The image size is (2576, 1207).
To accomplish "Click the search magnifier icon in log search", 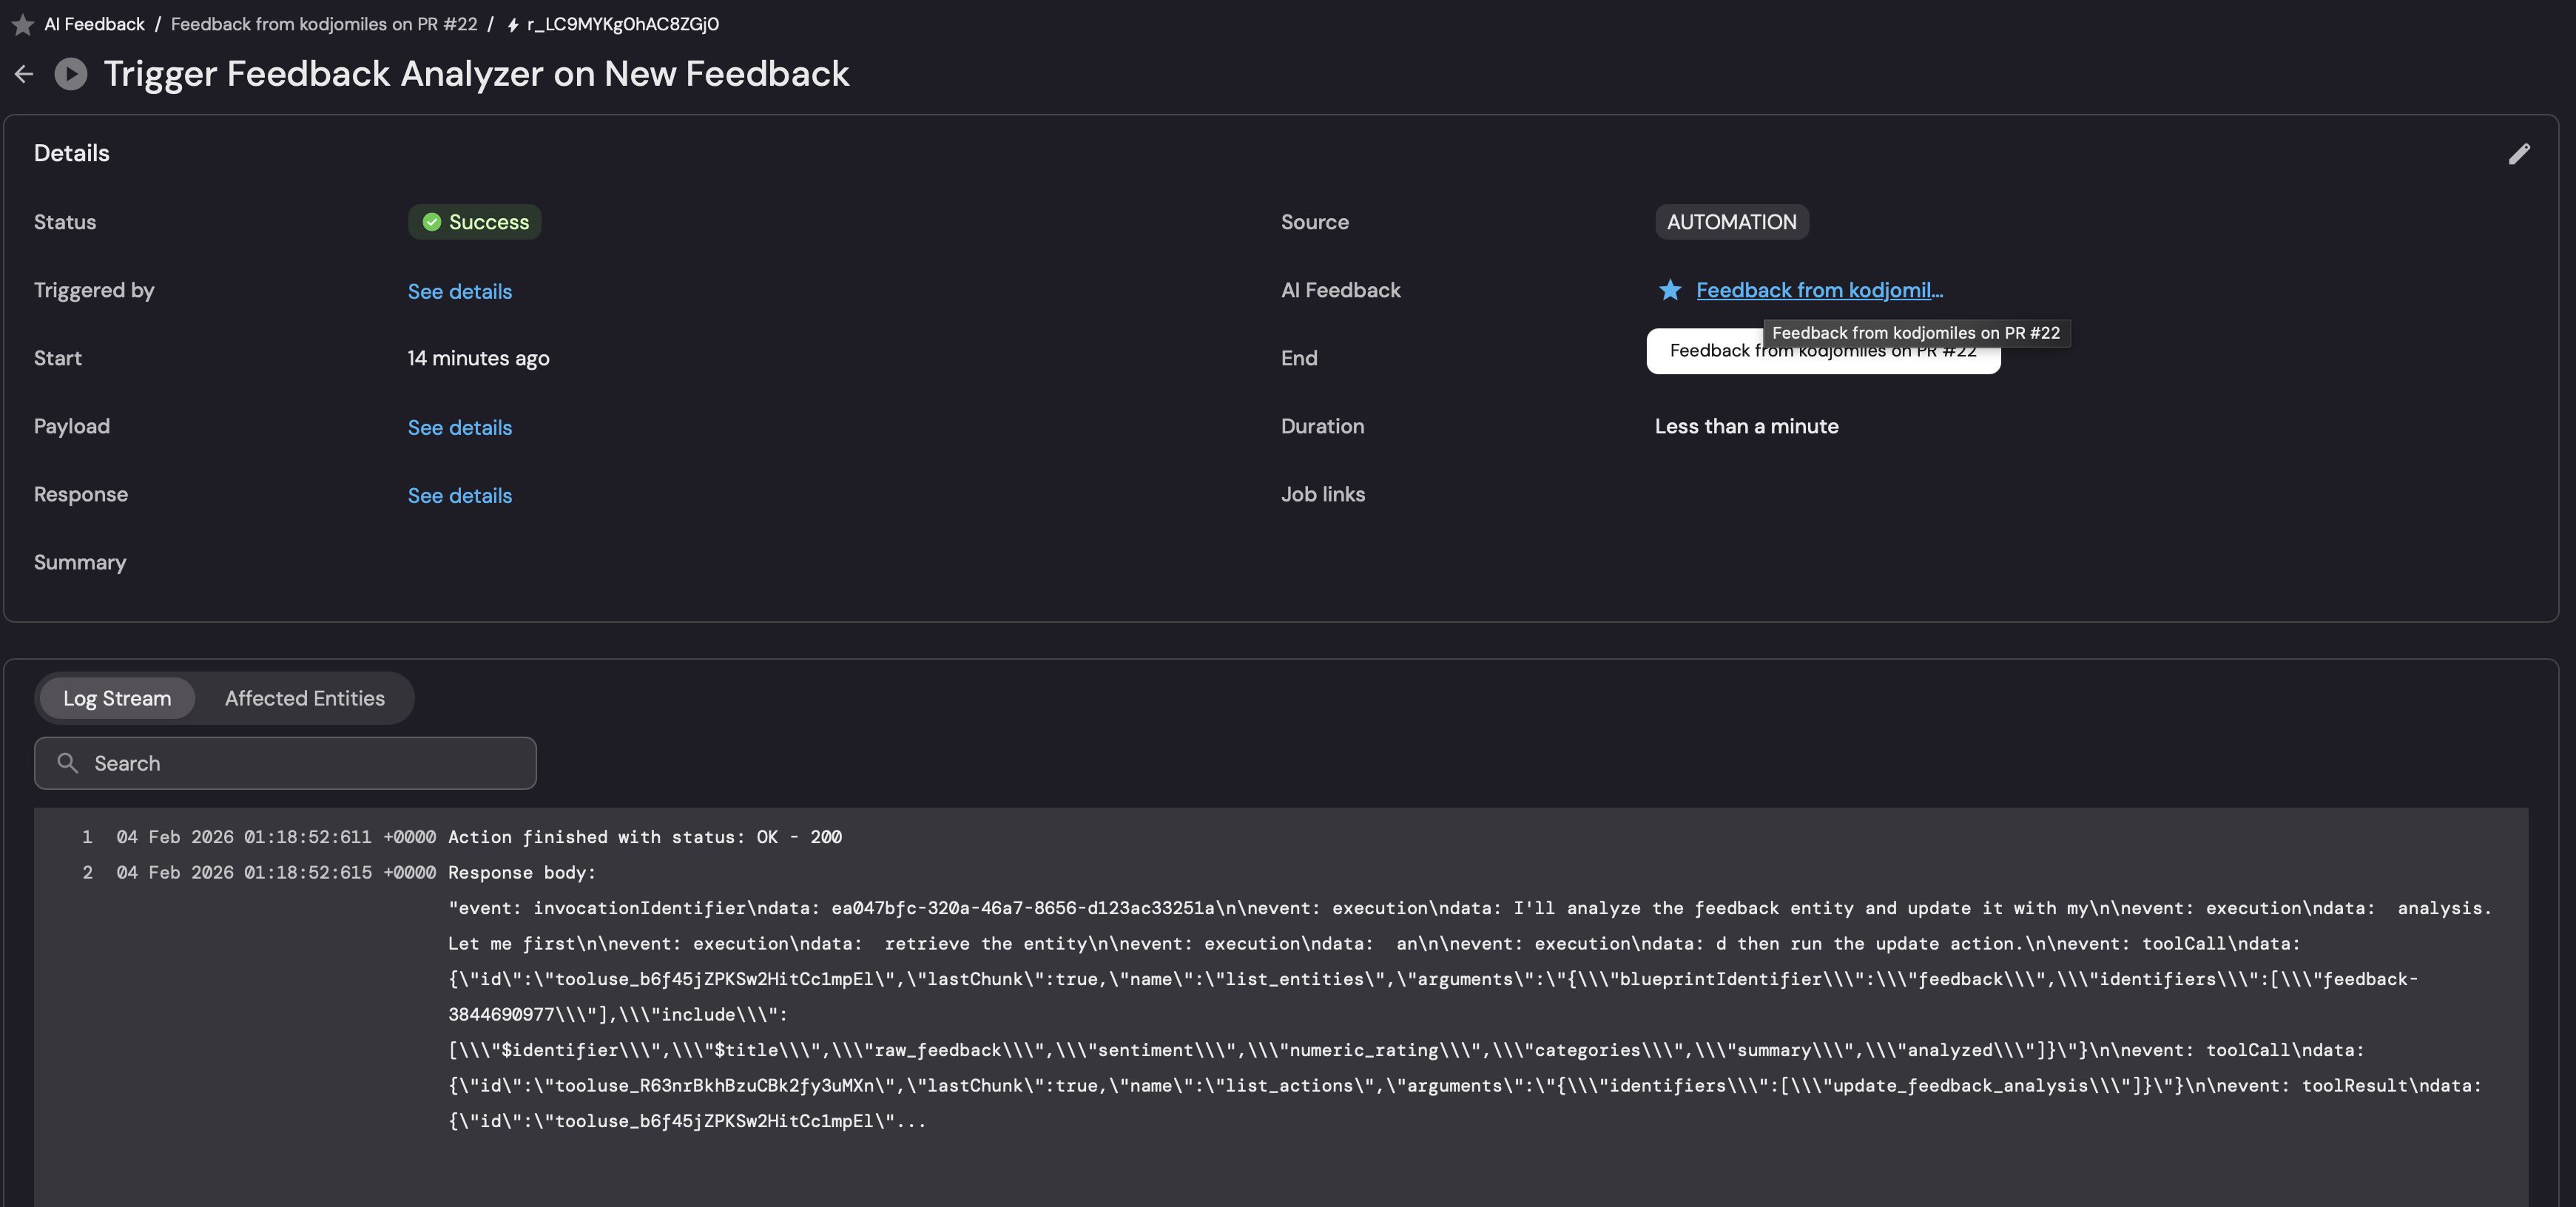I will point(68,763).
